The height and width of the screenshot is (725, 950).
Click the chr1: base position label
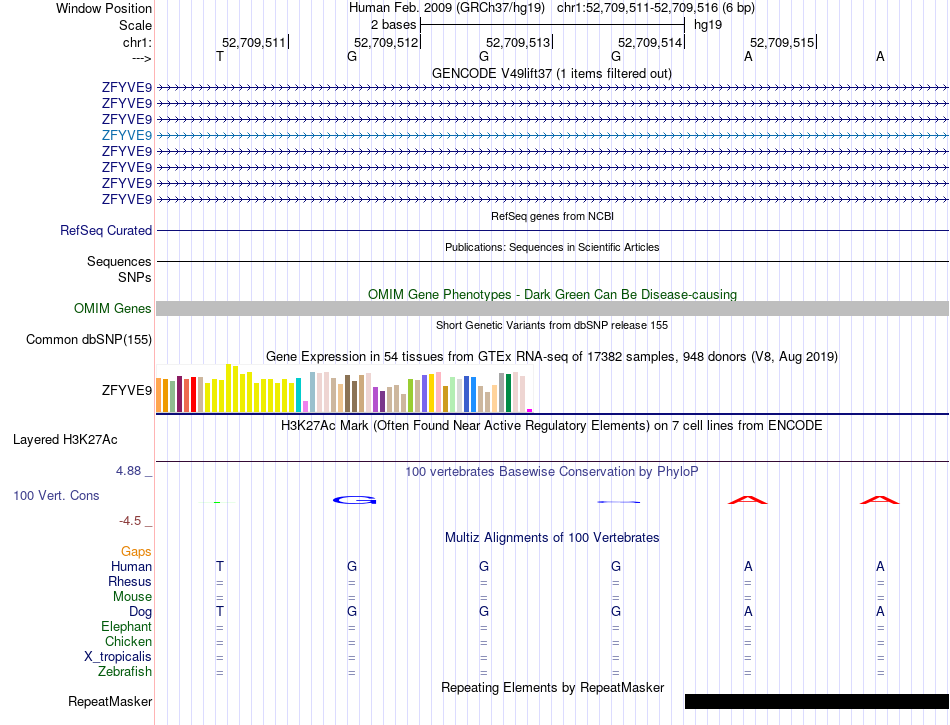tap(137, 42)
